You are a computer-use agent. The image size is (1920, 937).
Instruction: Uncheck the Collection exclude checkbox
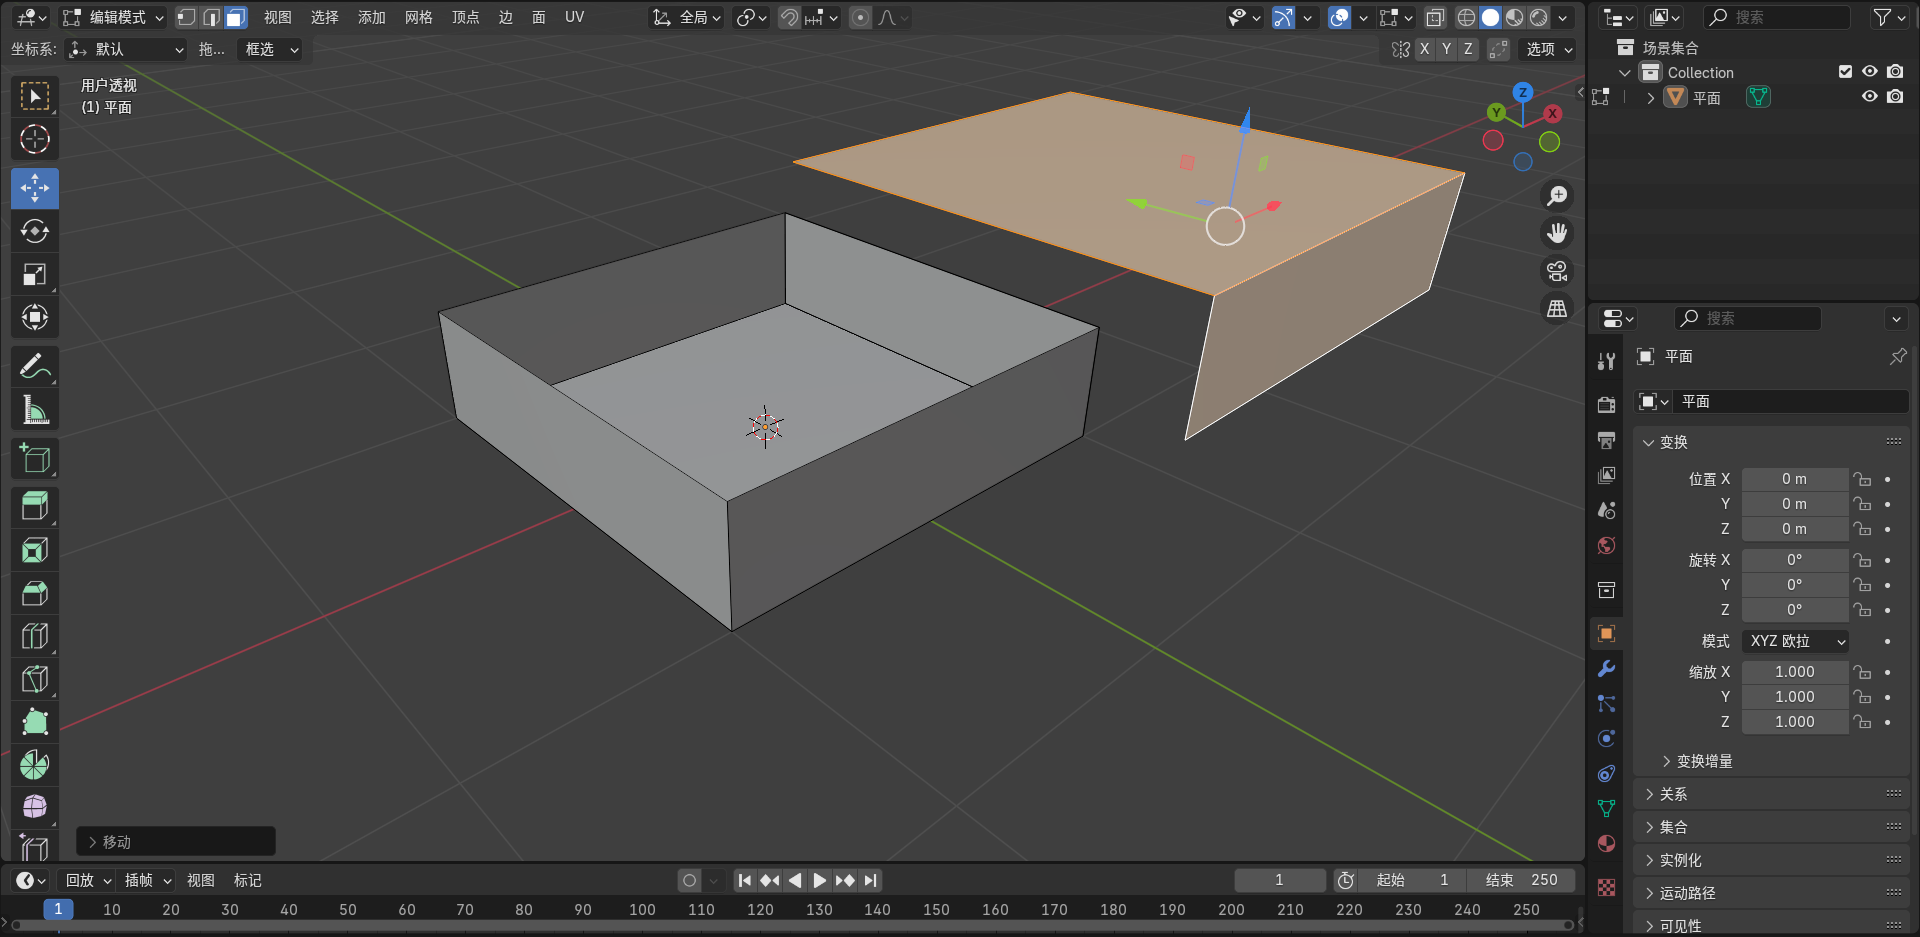1845,72
